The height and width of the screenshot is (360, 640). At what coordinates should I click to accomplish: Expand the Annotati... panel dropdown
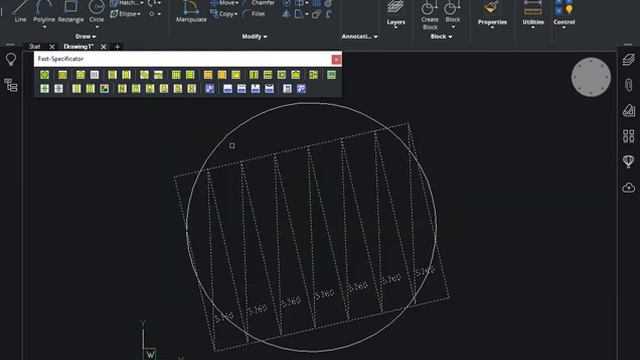359,36
